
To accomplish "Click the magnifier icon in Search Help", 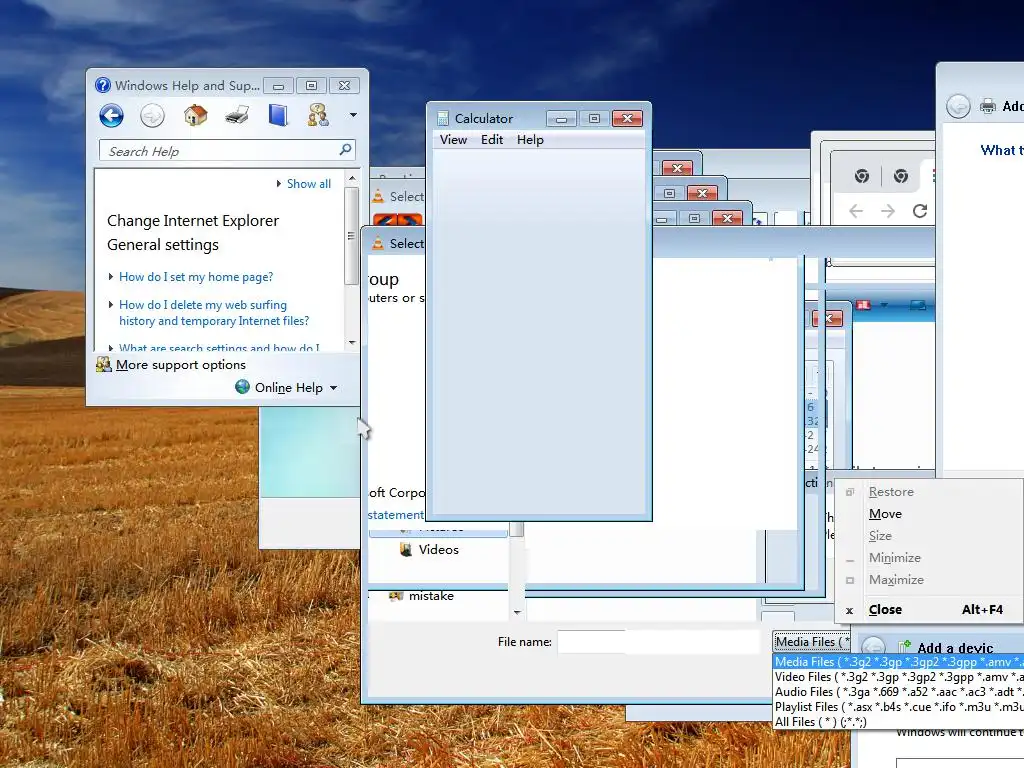I will [345, 150].
